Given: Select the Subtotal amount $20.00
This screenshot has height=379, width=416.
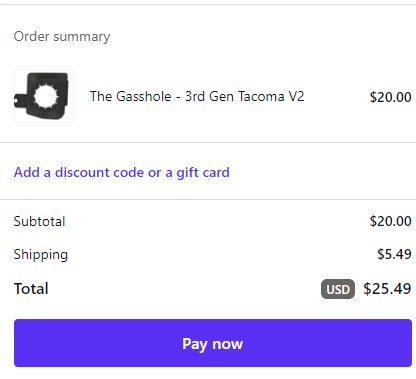Looking at the screenshot, I should click(390, 221).
